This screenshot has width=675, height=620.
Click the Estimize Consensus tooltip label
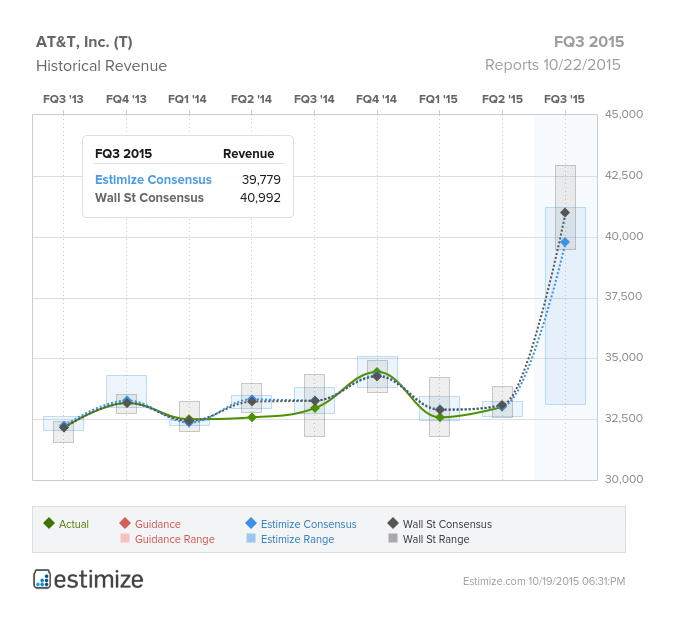(x=153, y=180)
